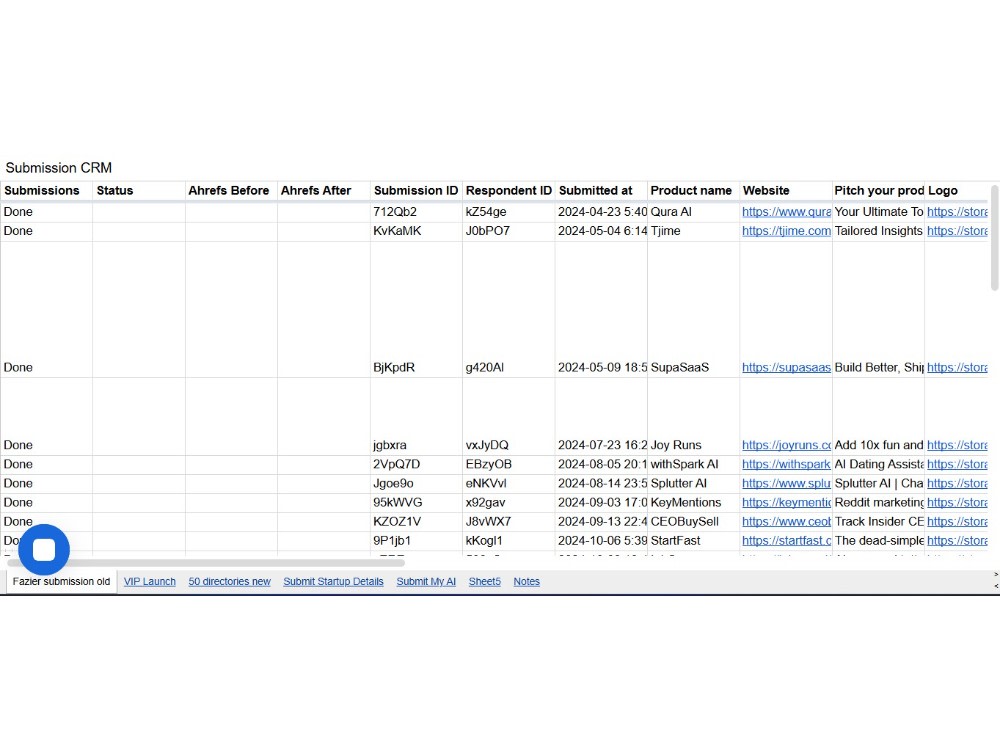Open the Notes sheet tab
The image size is (1000, 750).
[x=527, y=582]
